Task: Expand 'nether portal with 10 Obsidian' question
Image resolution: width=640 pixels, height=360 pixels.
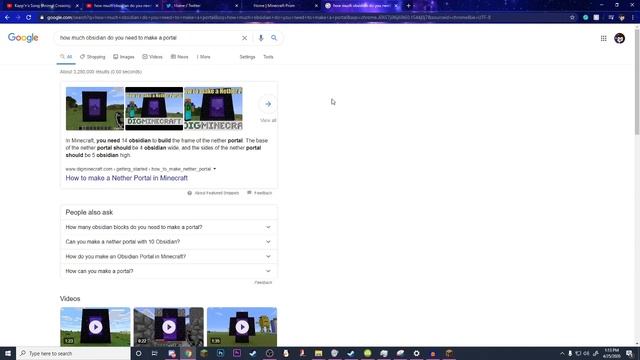Action: pyautogui.click(x=168, y=242)
